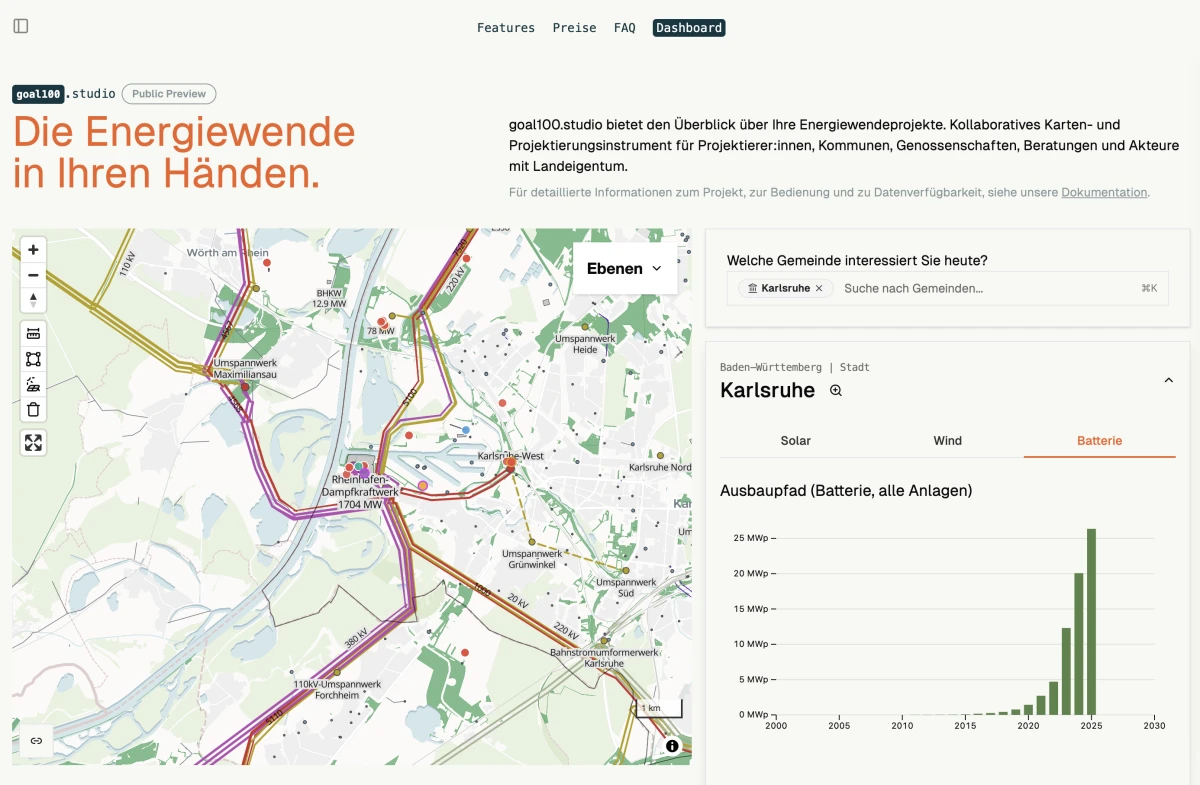The image size is (1200, 785).
Task: Click the link icon below the map
Action: coord(36,741)
